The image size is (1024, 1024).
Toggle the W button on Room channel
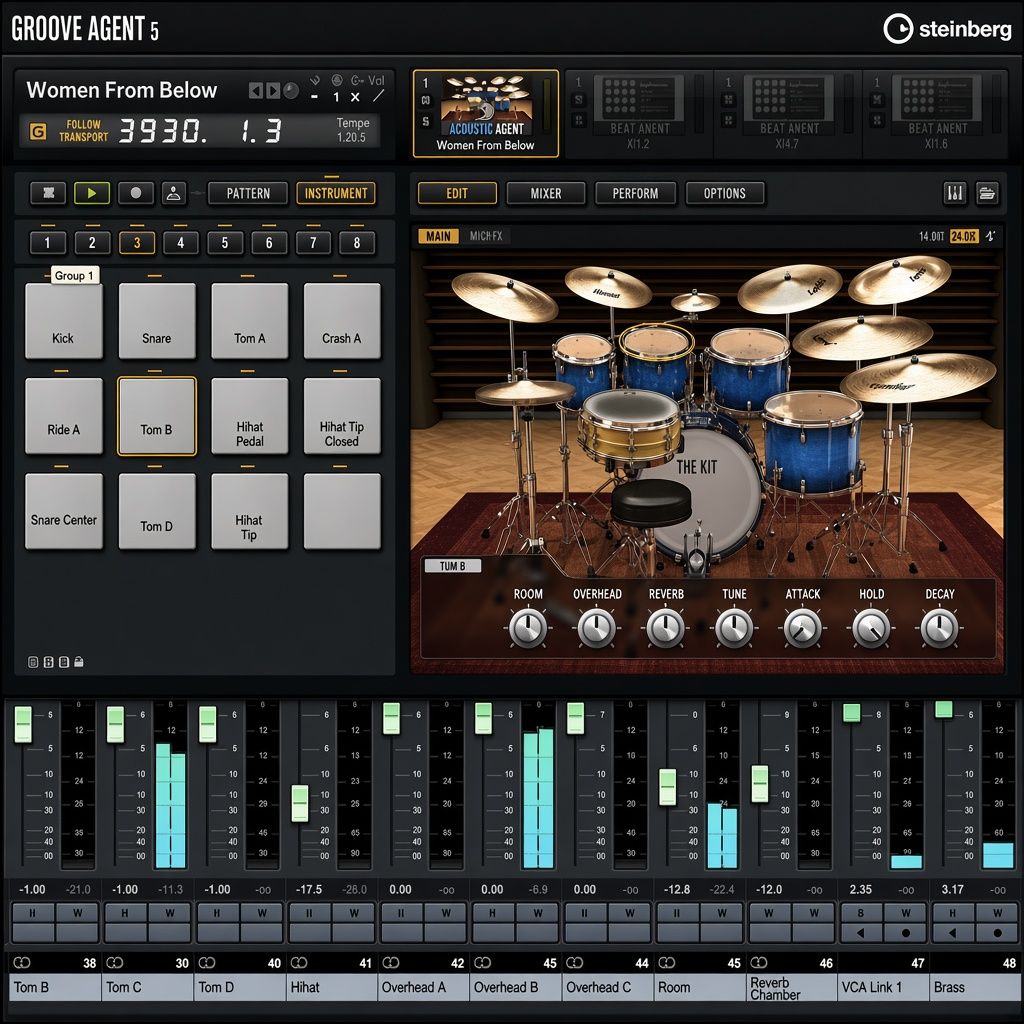click(722, 913)
